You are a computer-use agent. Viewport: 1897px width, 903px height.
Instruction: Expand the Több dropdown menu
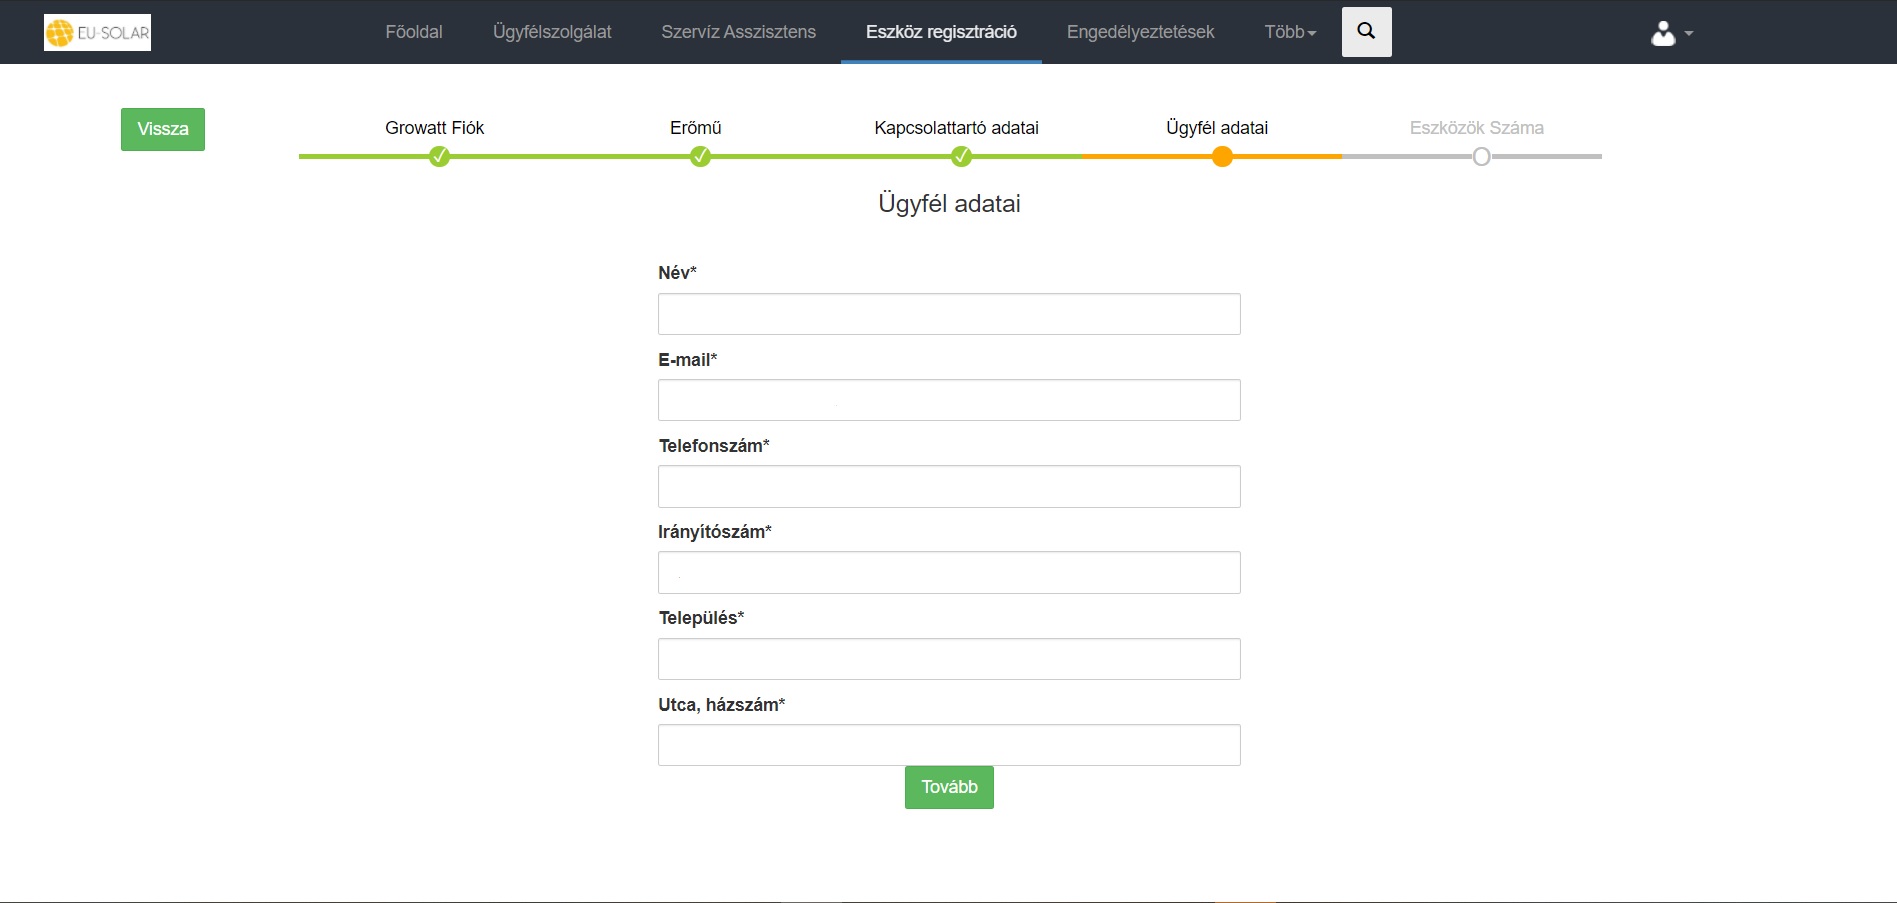pyautogui.click(x=1289, y=32)
